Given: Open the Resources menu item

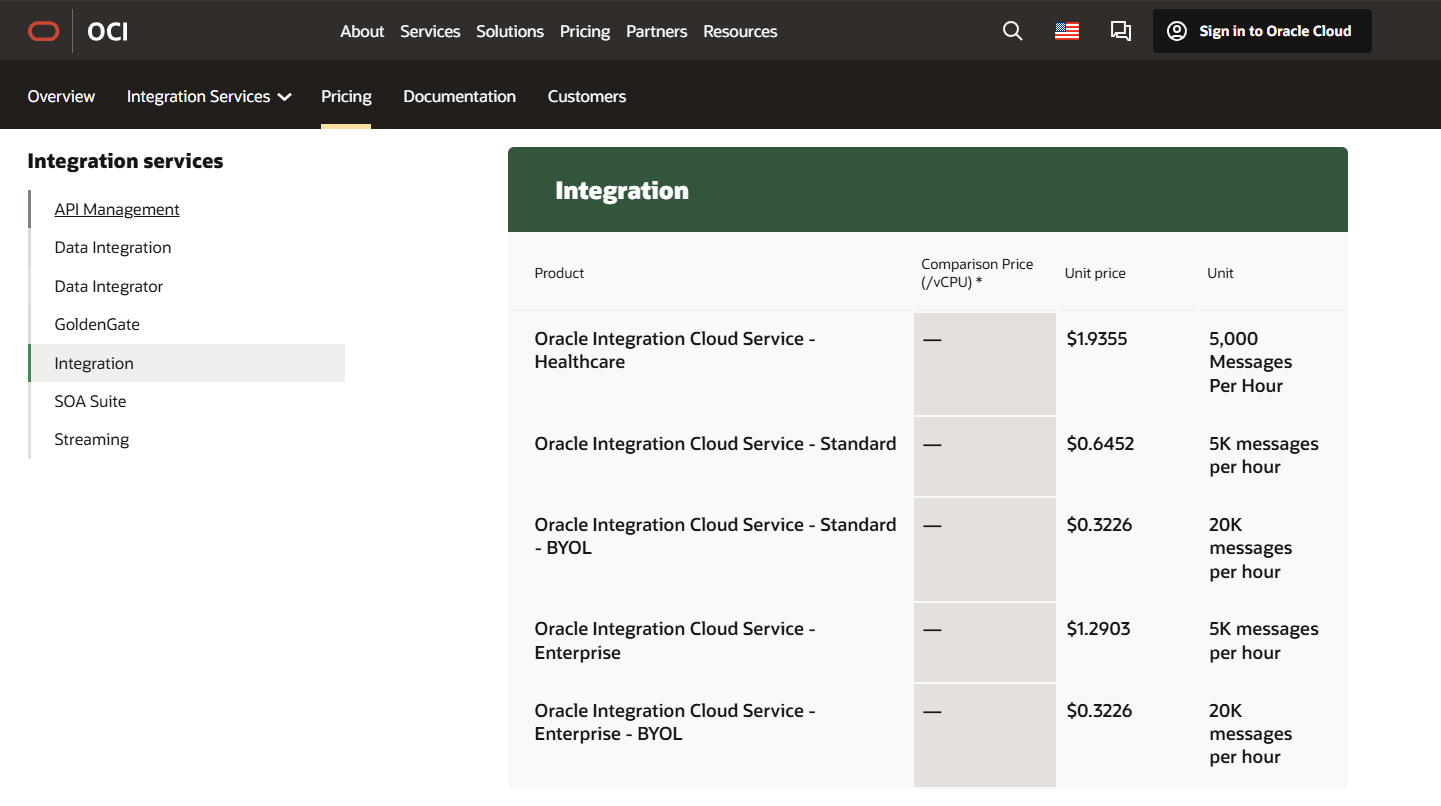Looking at the screenshot, I should [x=739, y=31].
